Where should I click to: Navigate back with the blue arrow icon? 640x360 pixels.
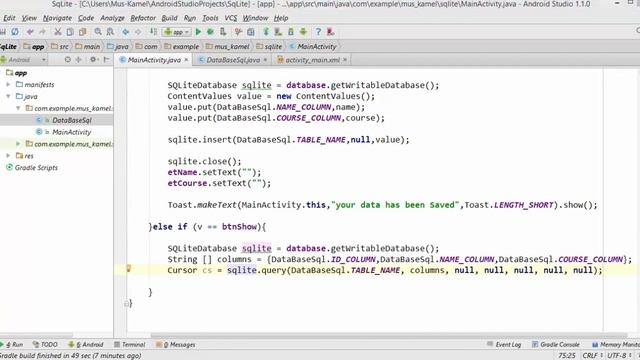(126, 32)
